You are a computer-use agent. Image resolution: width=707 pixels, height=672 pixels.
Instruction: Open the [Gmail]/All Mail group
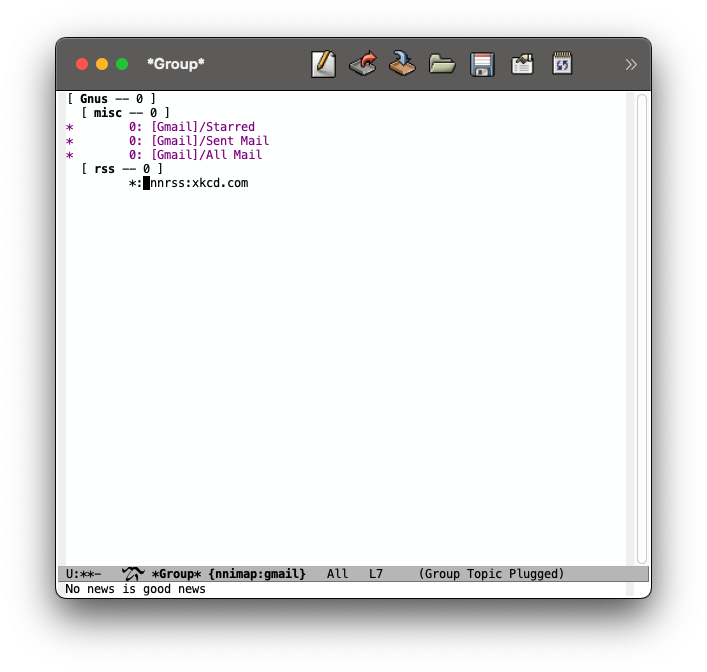click(206, 155)
